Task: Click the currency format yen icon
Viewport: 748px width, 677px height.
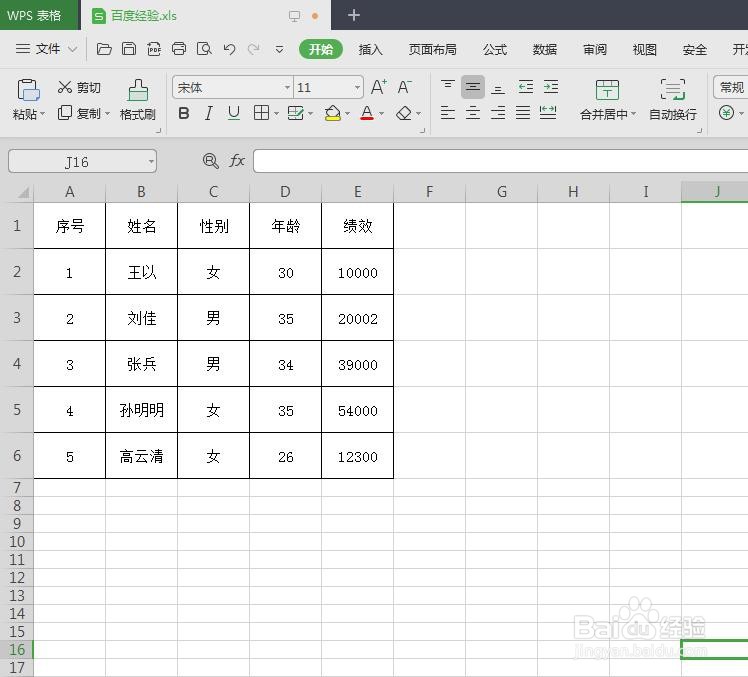Action: (726, 113)
